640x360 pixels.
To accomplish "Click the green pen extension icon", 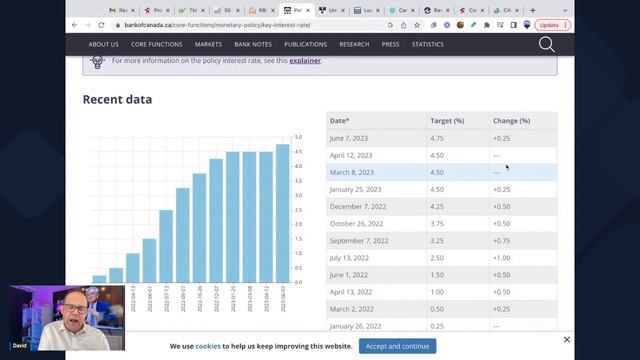I will point(473,25).
